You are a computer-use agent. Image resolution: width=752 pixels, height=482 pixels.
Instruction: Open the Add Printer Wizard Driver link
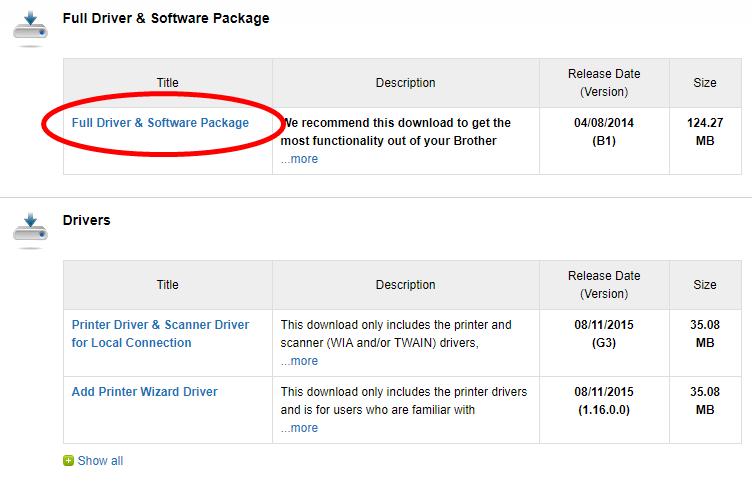pyautogui.click(x=144, y=392)
